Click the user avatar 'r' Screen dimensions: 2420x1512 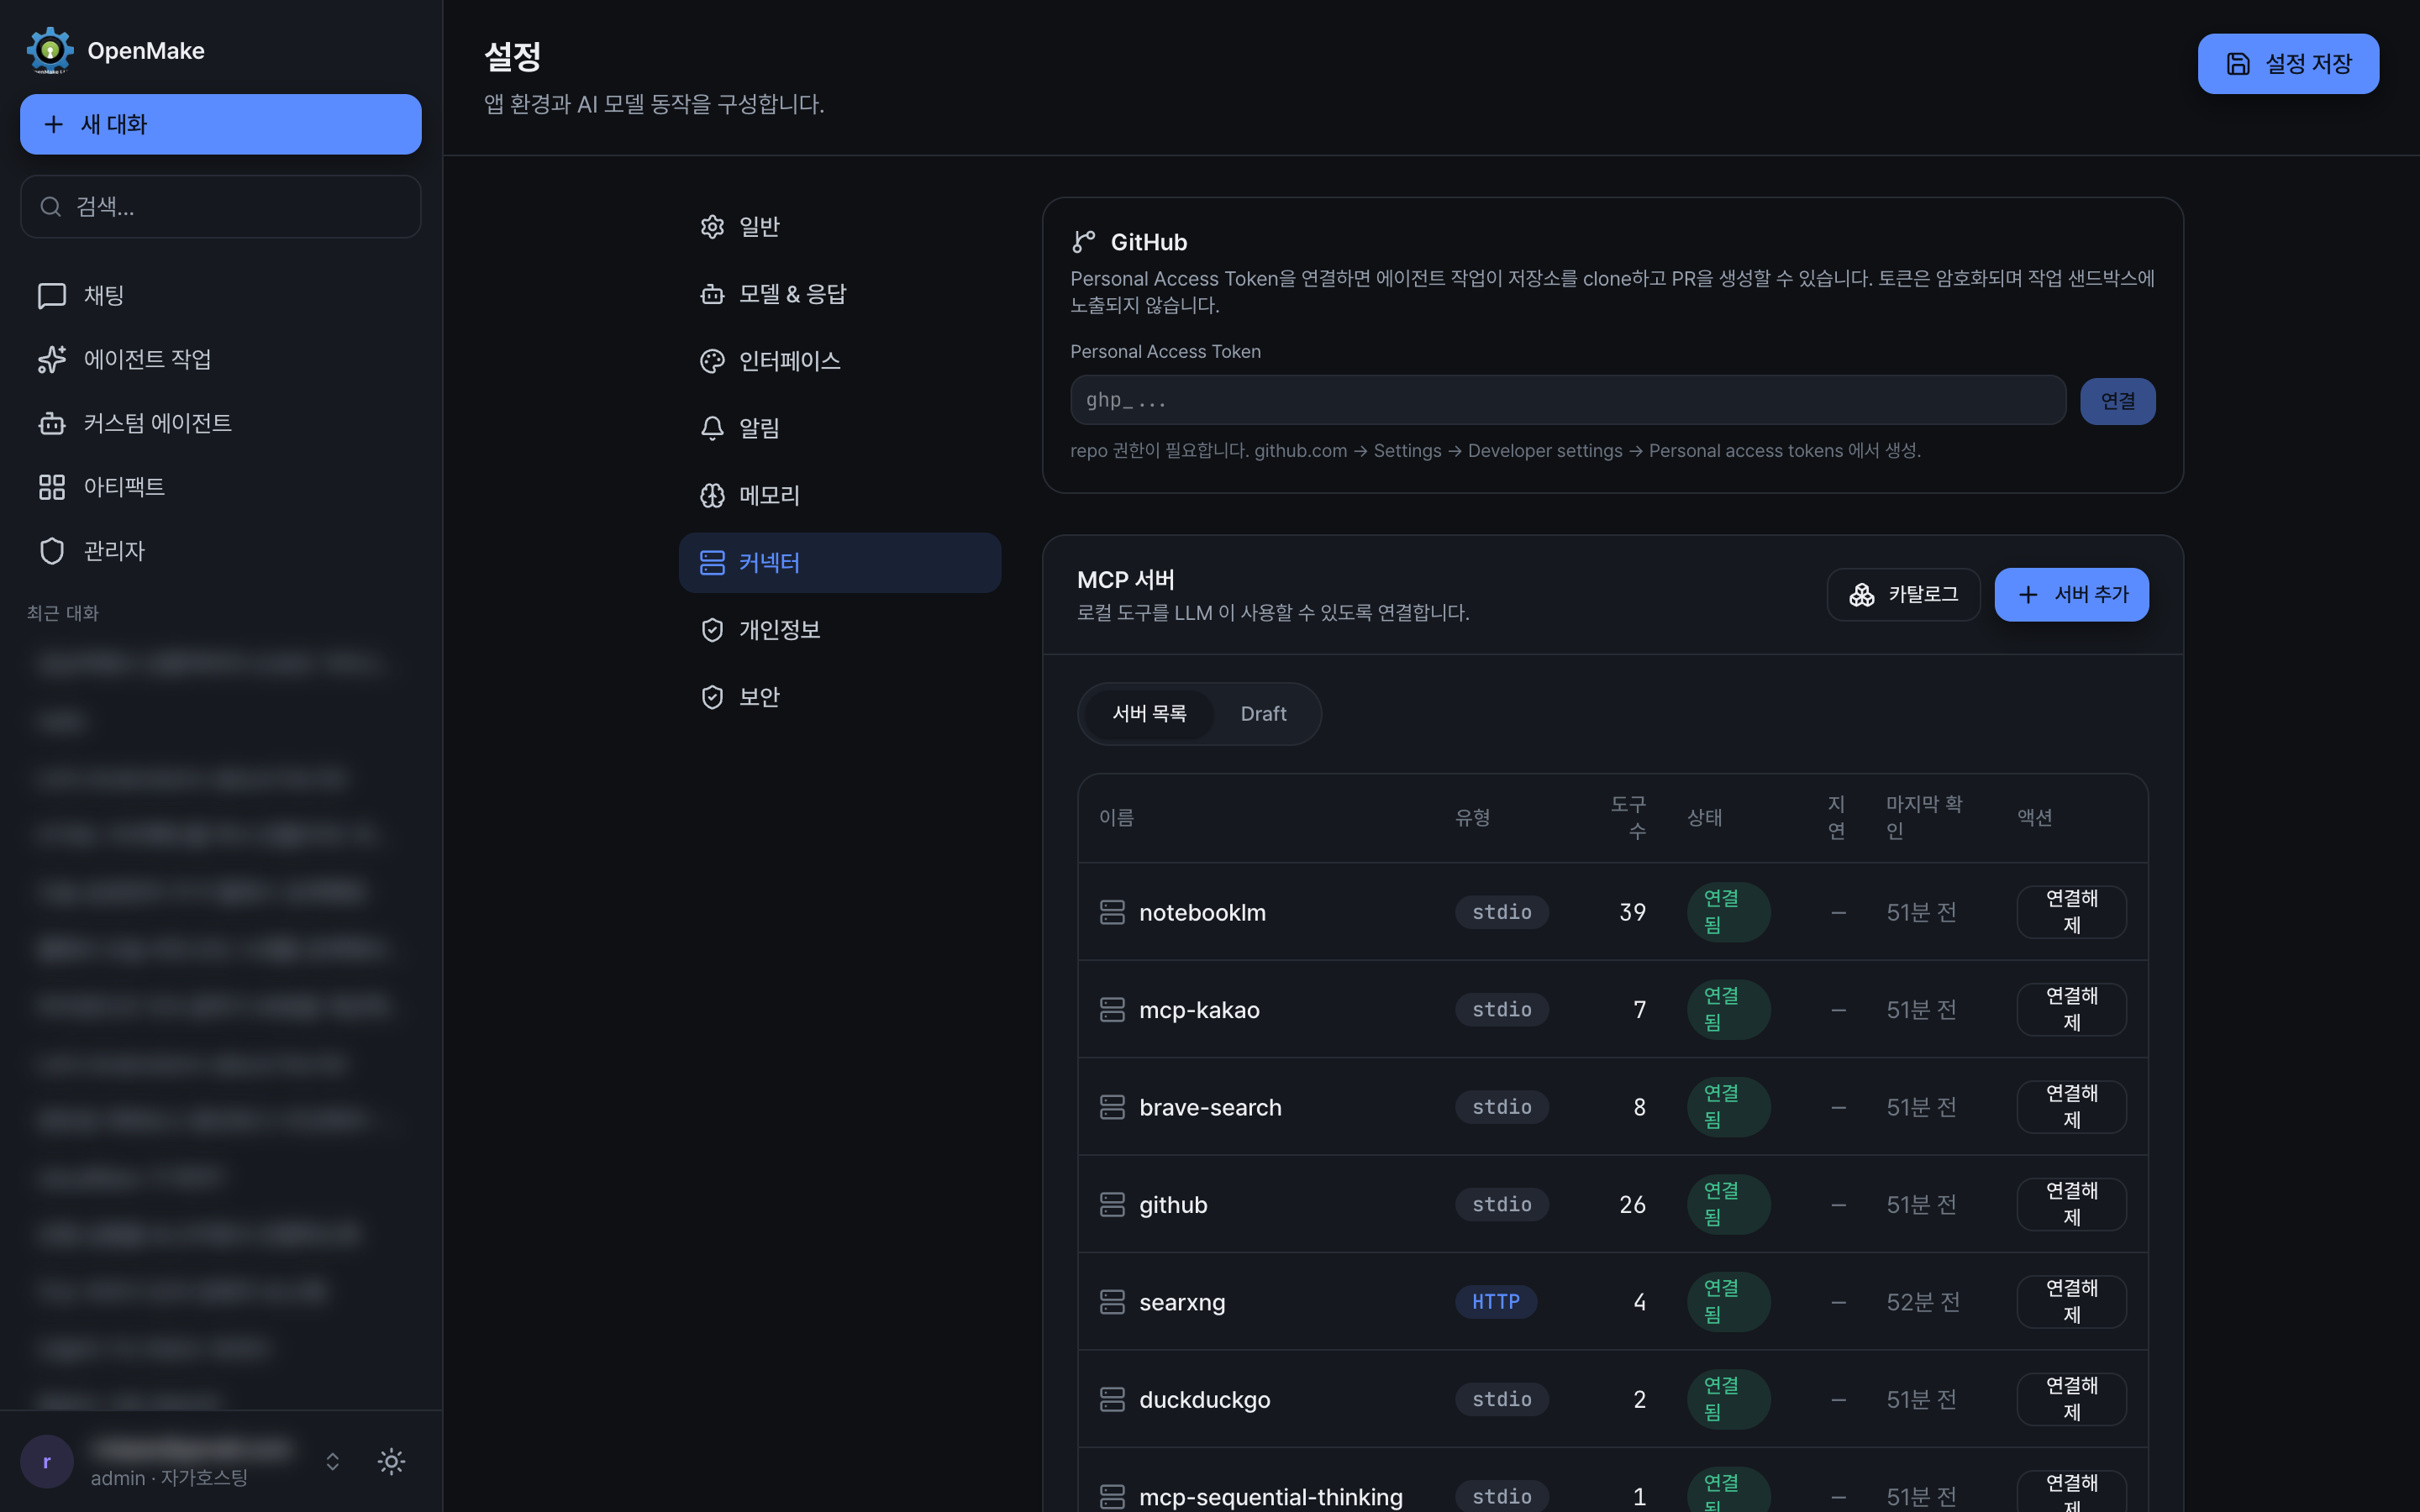[47, 1461]
